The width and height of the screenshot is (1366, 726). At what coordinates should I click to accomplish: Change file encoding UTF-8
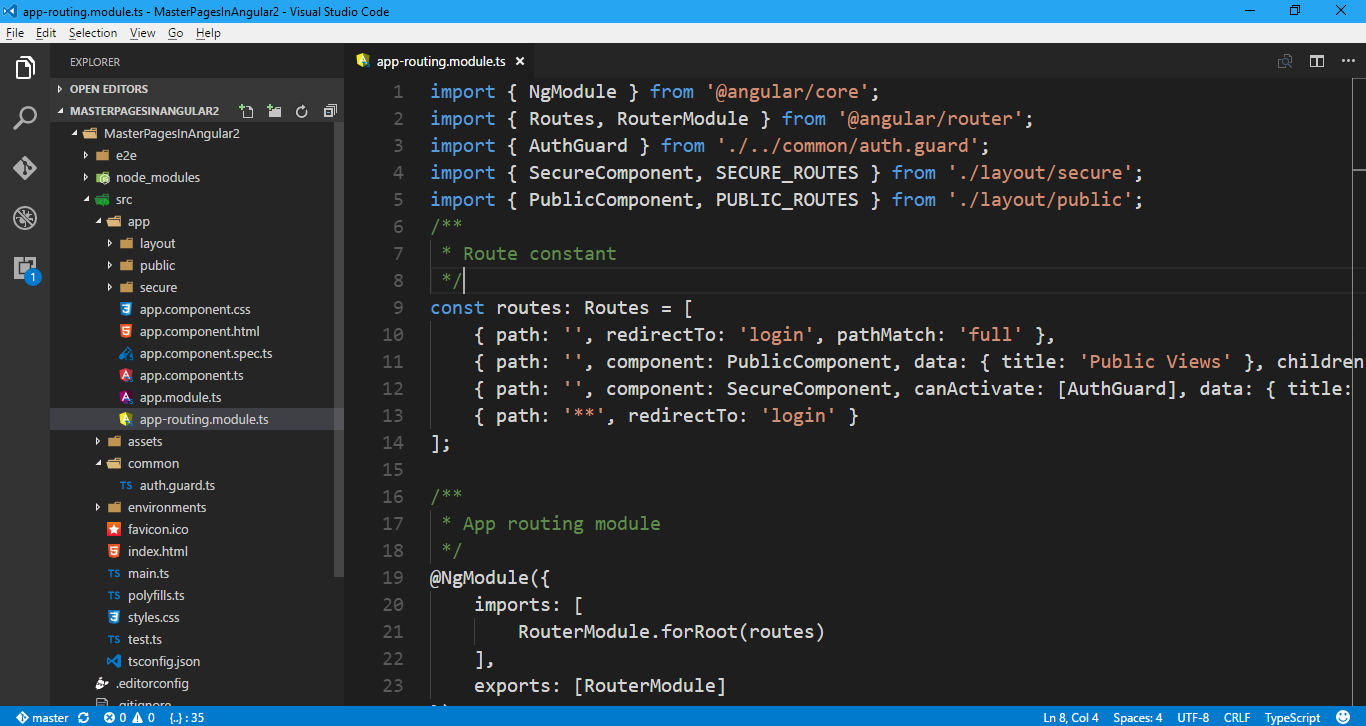coord(1193,717)
